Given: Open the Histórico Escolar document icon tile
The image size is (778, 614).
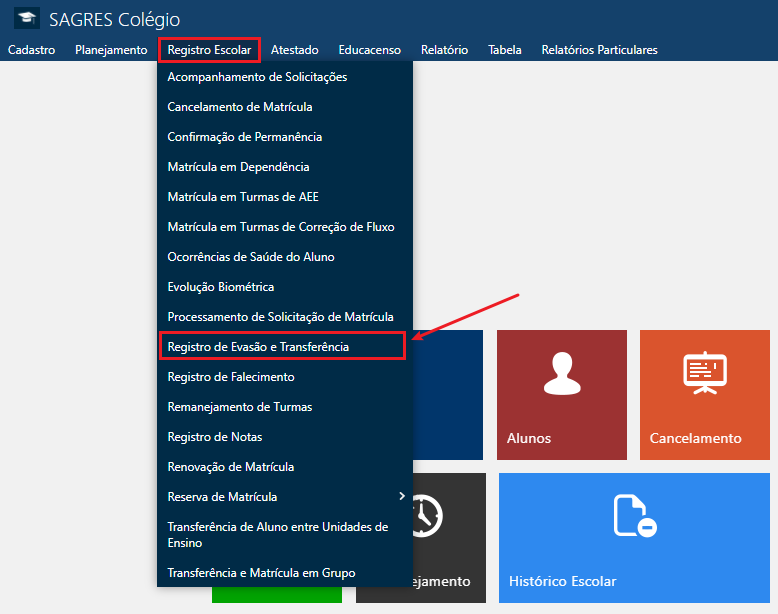Looking at the screenshot, I should [x=634, y=517].
